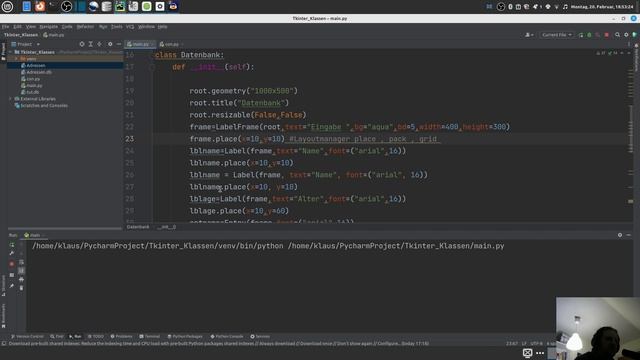Screen dimensions: 640x360
Task: Open the File menu
Action: pyautogui.click(x=5, y=27)
